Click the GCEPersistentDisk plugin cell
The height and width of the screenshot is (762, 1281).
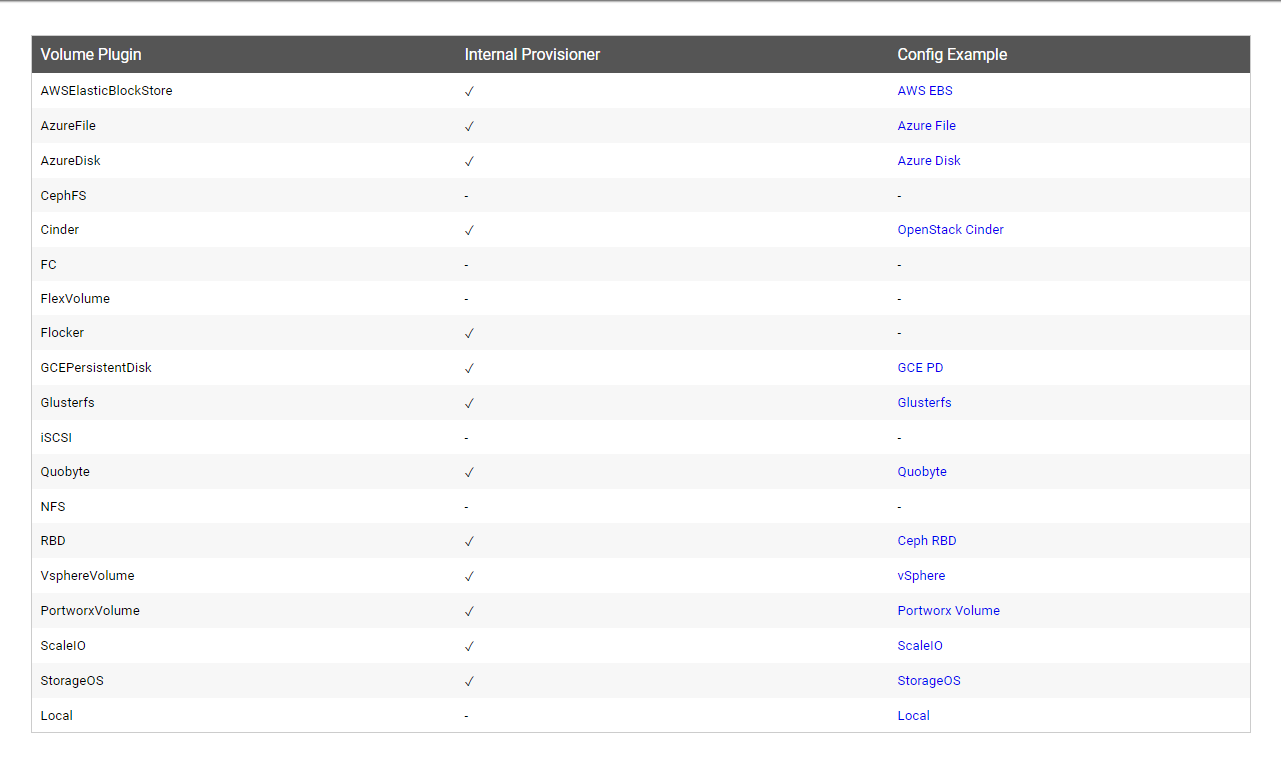(x=96, y=368)
